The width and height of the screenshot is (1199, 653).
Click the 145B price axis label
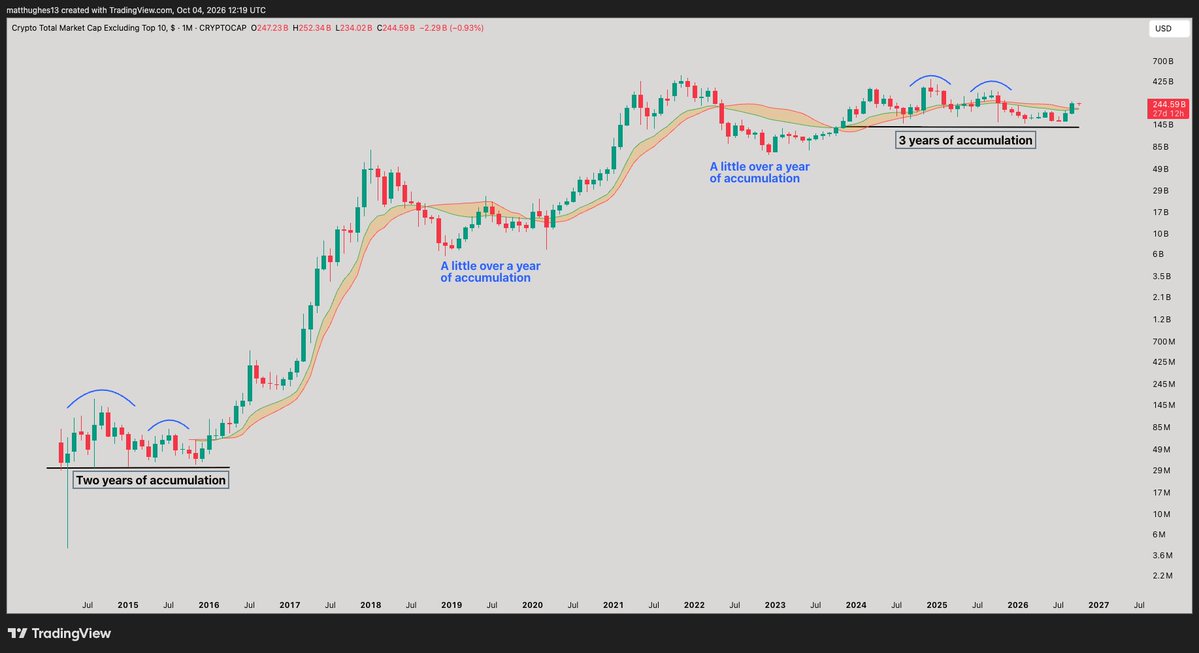pyautogui.click(x=1162, y=125)
